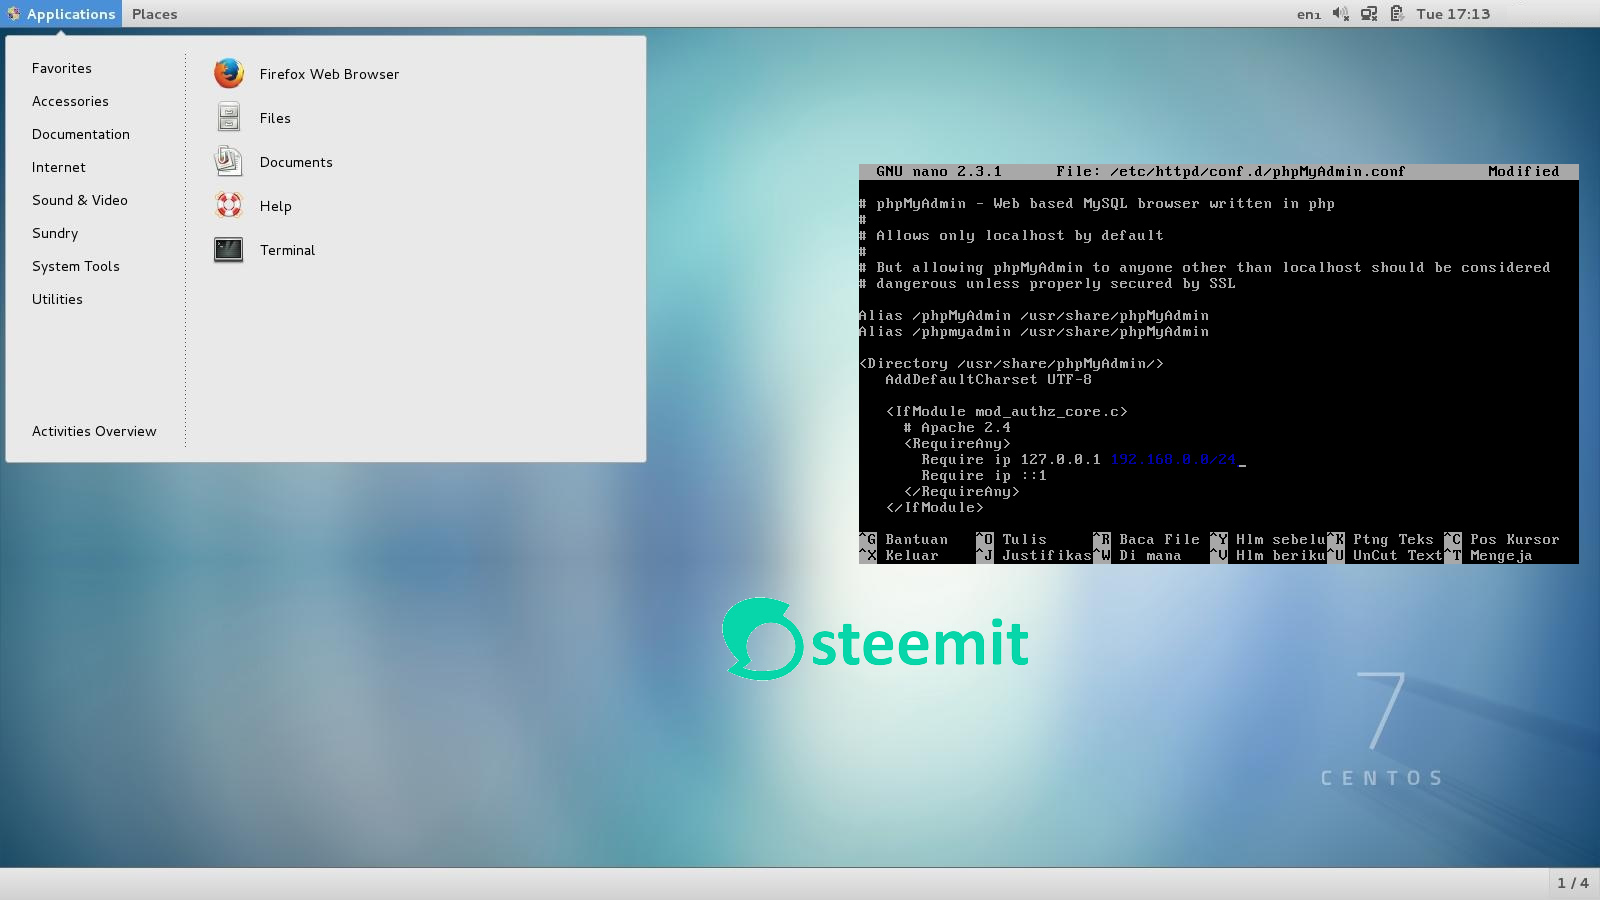Launch the Terminal icon

(229, 249)
